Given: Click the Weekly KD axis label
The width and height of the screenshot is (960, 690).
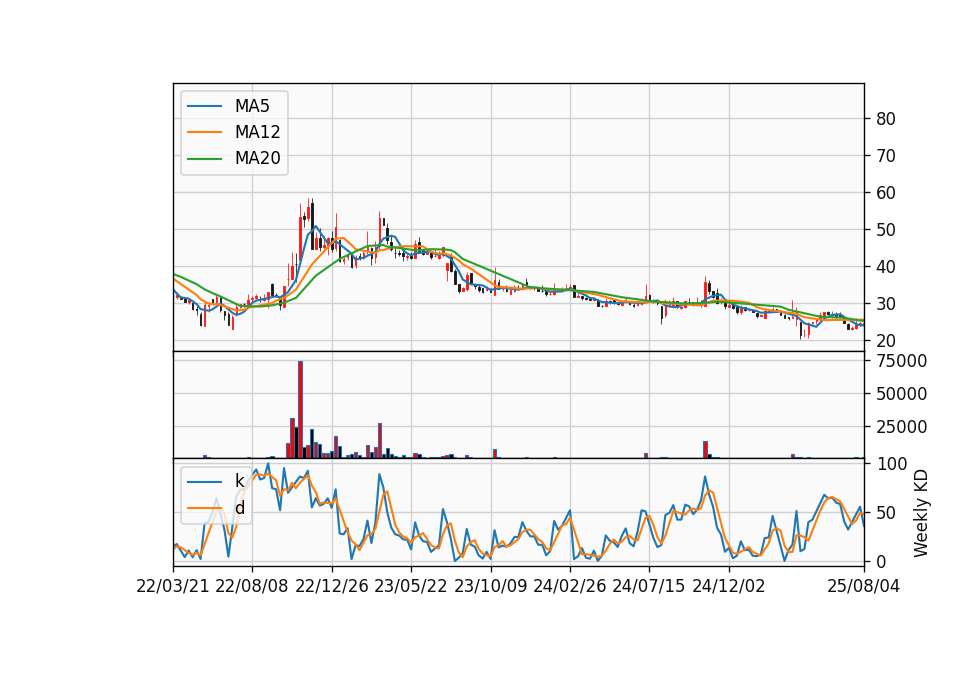Looking at the screenshot, I should click(920, 514).
